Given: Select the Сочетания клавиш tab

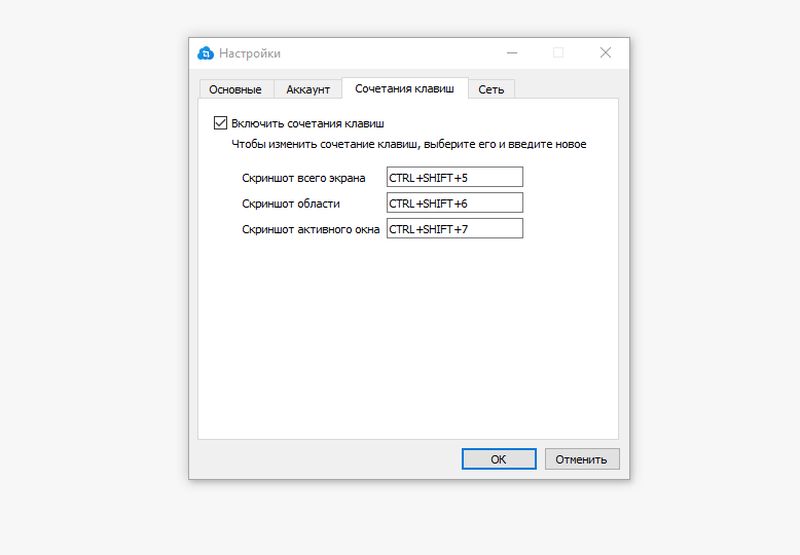Looking at the screenshot, I should click(x=405, y=88).
